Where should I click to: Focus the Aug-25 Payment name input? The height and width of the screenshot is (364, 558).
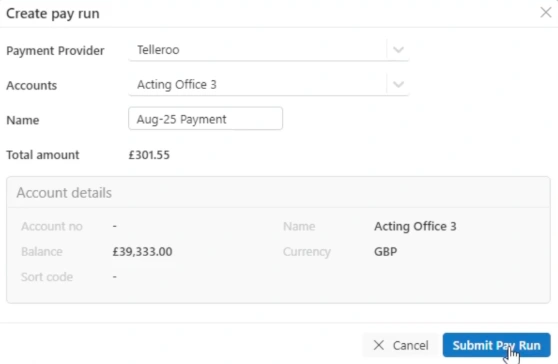coord(205,119)
